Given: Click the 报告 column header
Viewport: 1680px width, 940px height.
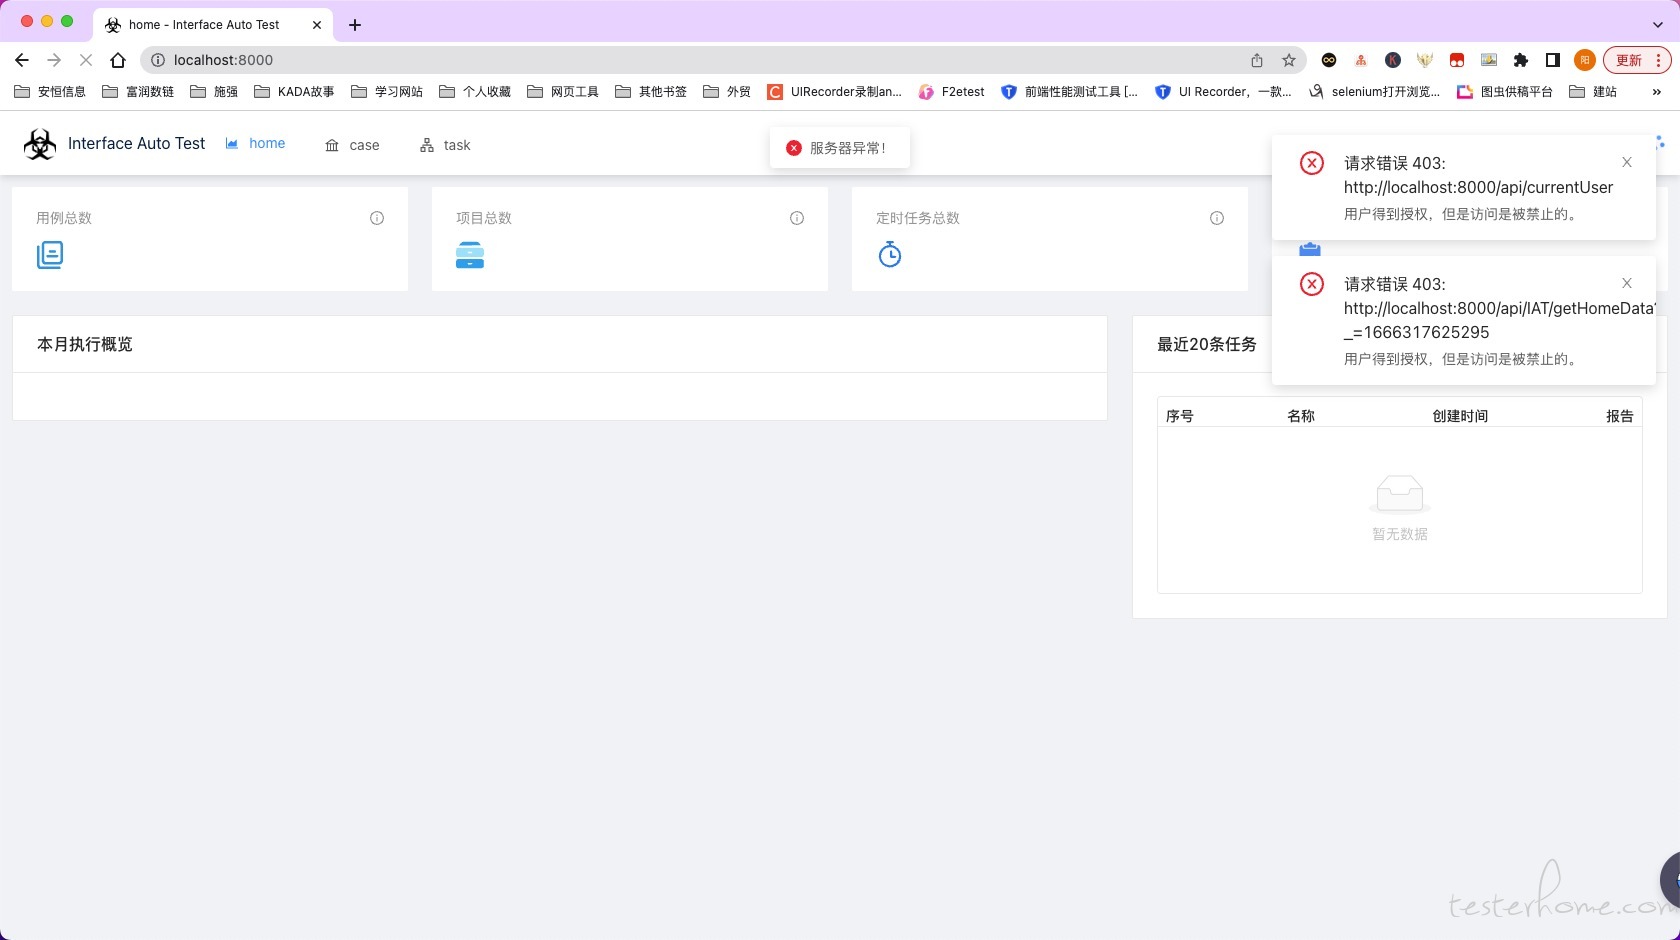Looking at the screenshot, I should tap(1620, 416).
